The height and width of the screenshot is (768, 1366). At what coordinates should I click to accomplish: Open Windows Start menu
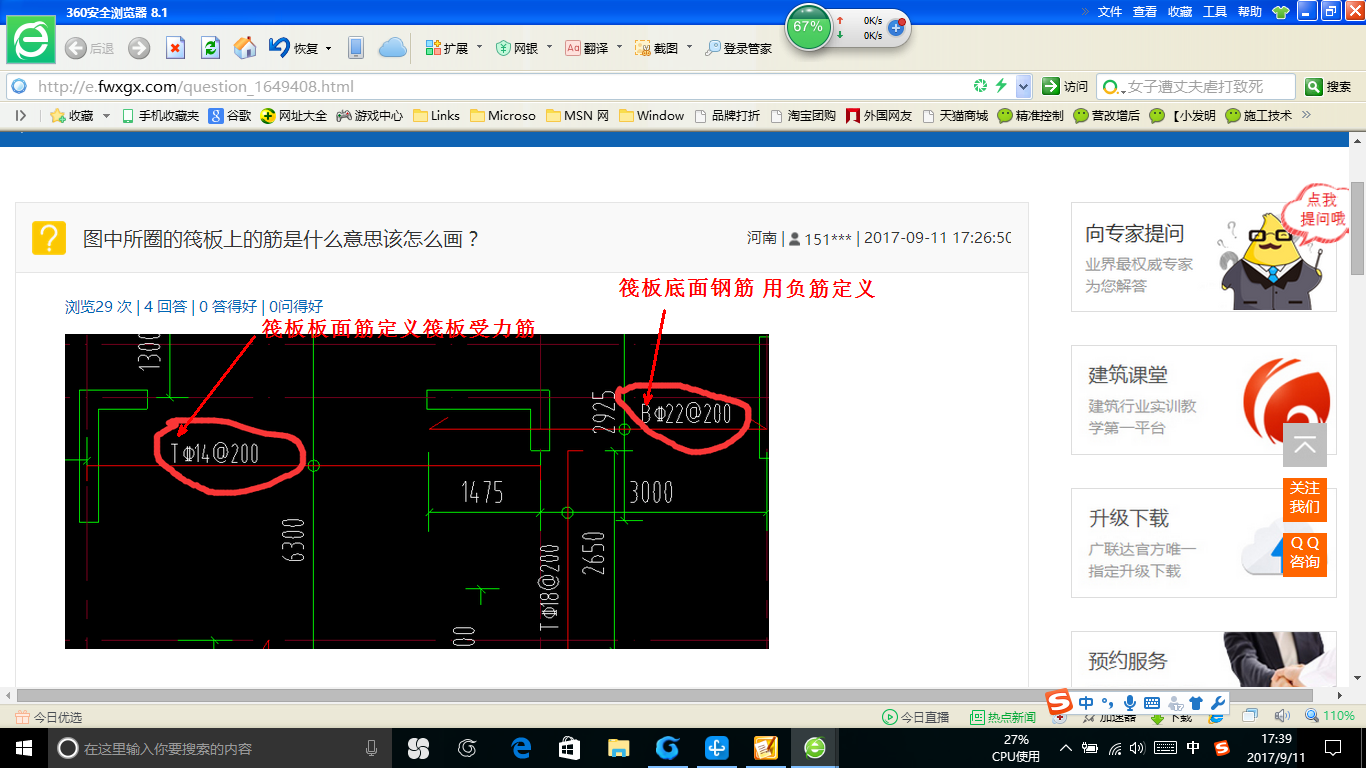tap(24, 748)
